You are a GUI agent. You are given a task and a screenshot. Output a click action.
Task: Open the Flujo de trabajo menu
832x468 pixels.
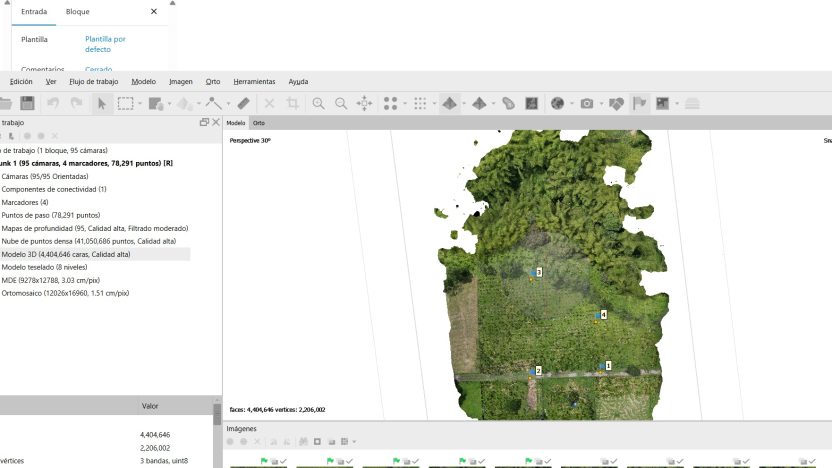pos(93,82)
